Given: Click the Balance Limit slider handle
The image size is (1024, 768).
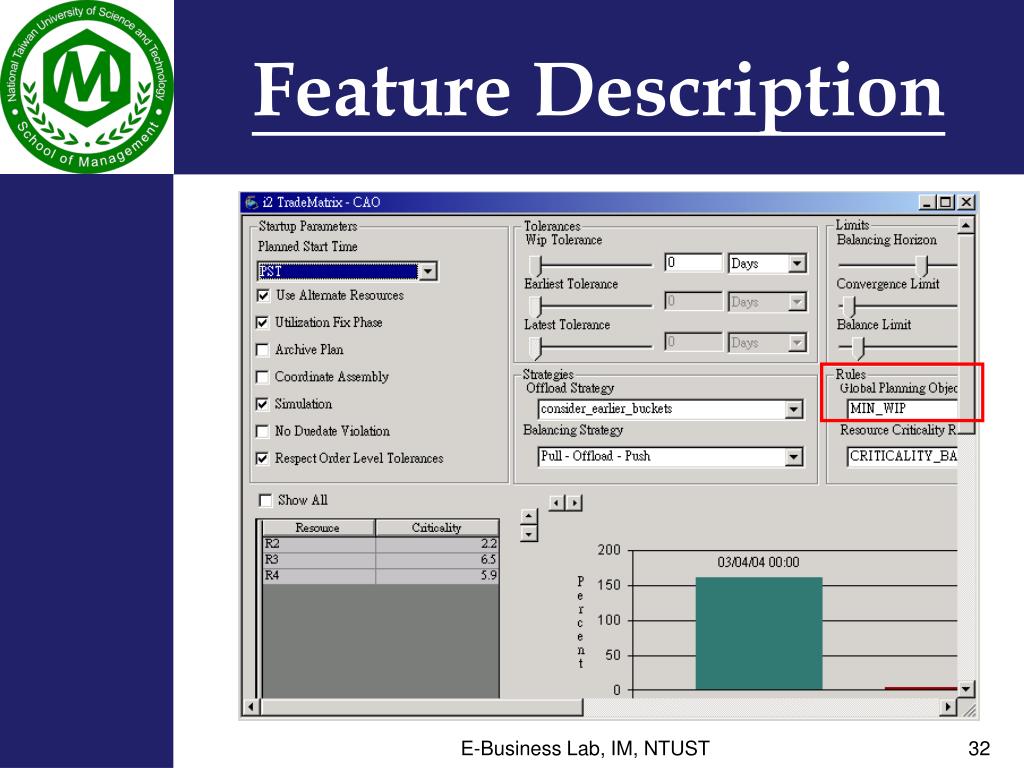Looking at the screenshot, I should point(858,347).
